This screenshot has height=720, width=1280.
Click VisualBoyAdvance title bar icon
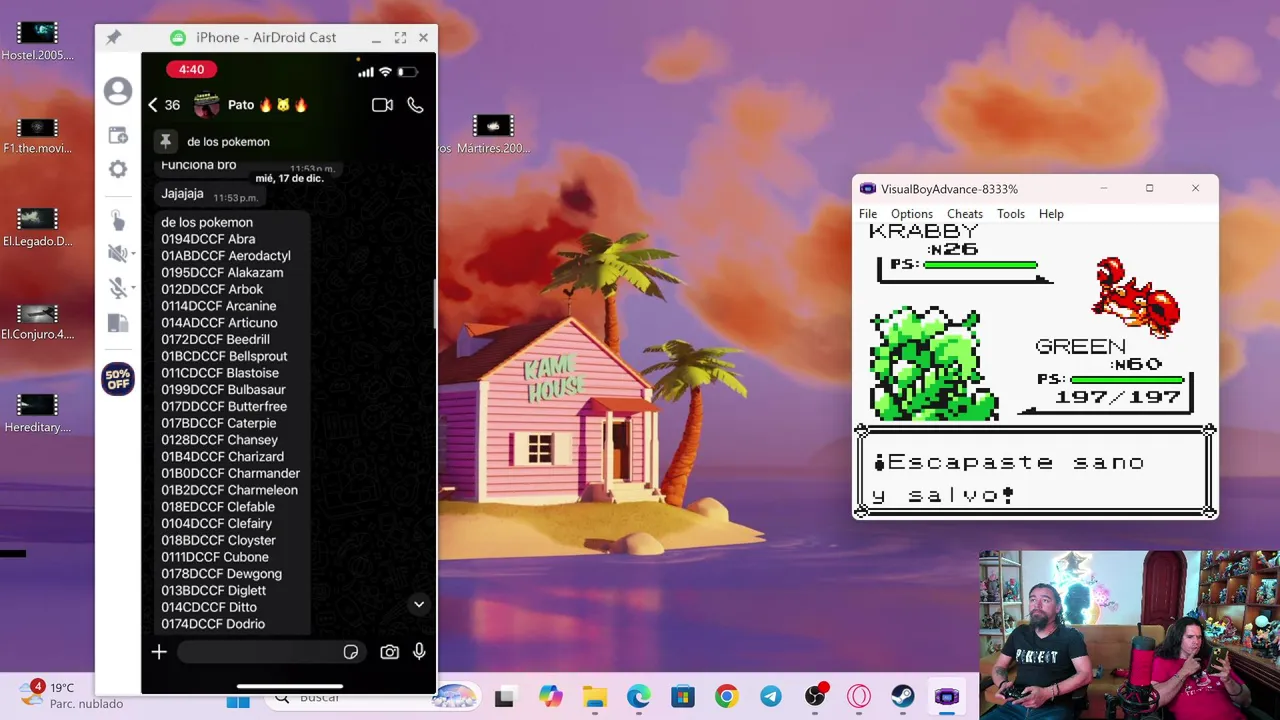click(x=867, y=189)
